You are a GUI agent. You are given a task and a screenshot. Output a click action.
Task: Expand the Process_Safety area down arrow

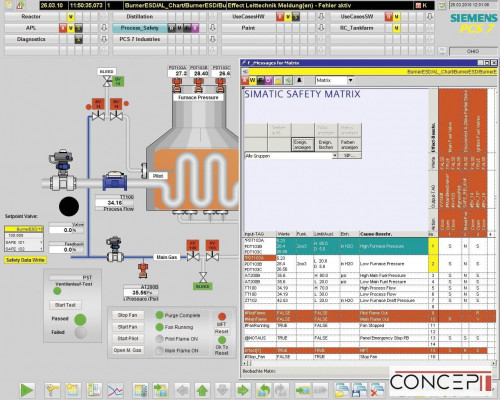(x=213, y=28)
